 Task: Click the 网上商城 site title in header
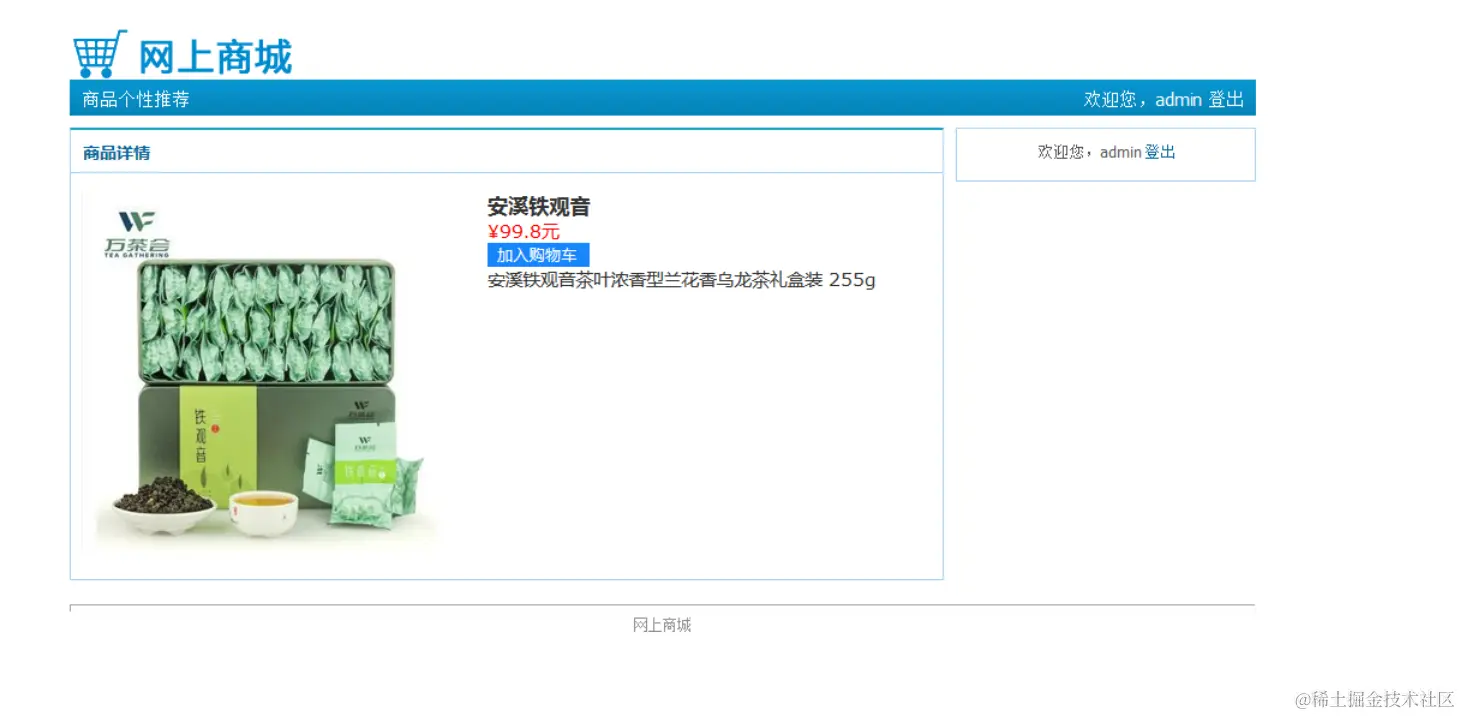click(x=215, y=57)
